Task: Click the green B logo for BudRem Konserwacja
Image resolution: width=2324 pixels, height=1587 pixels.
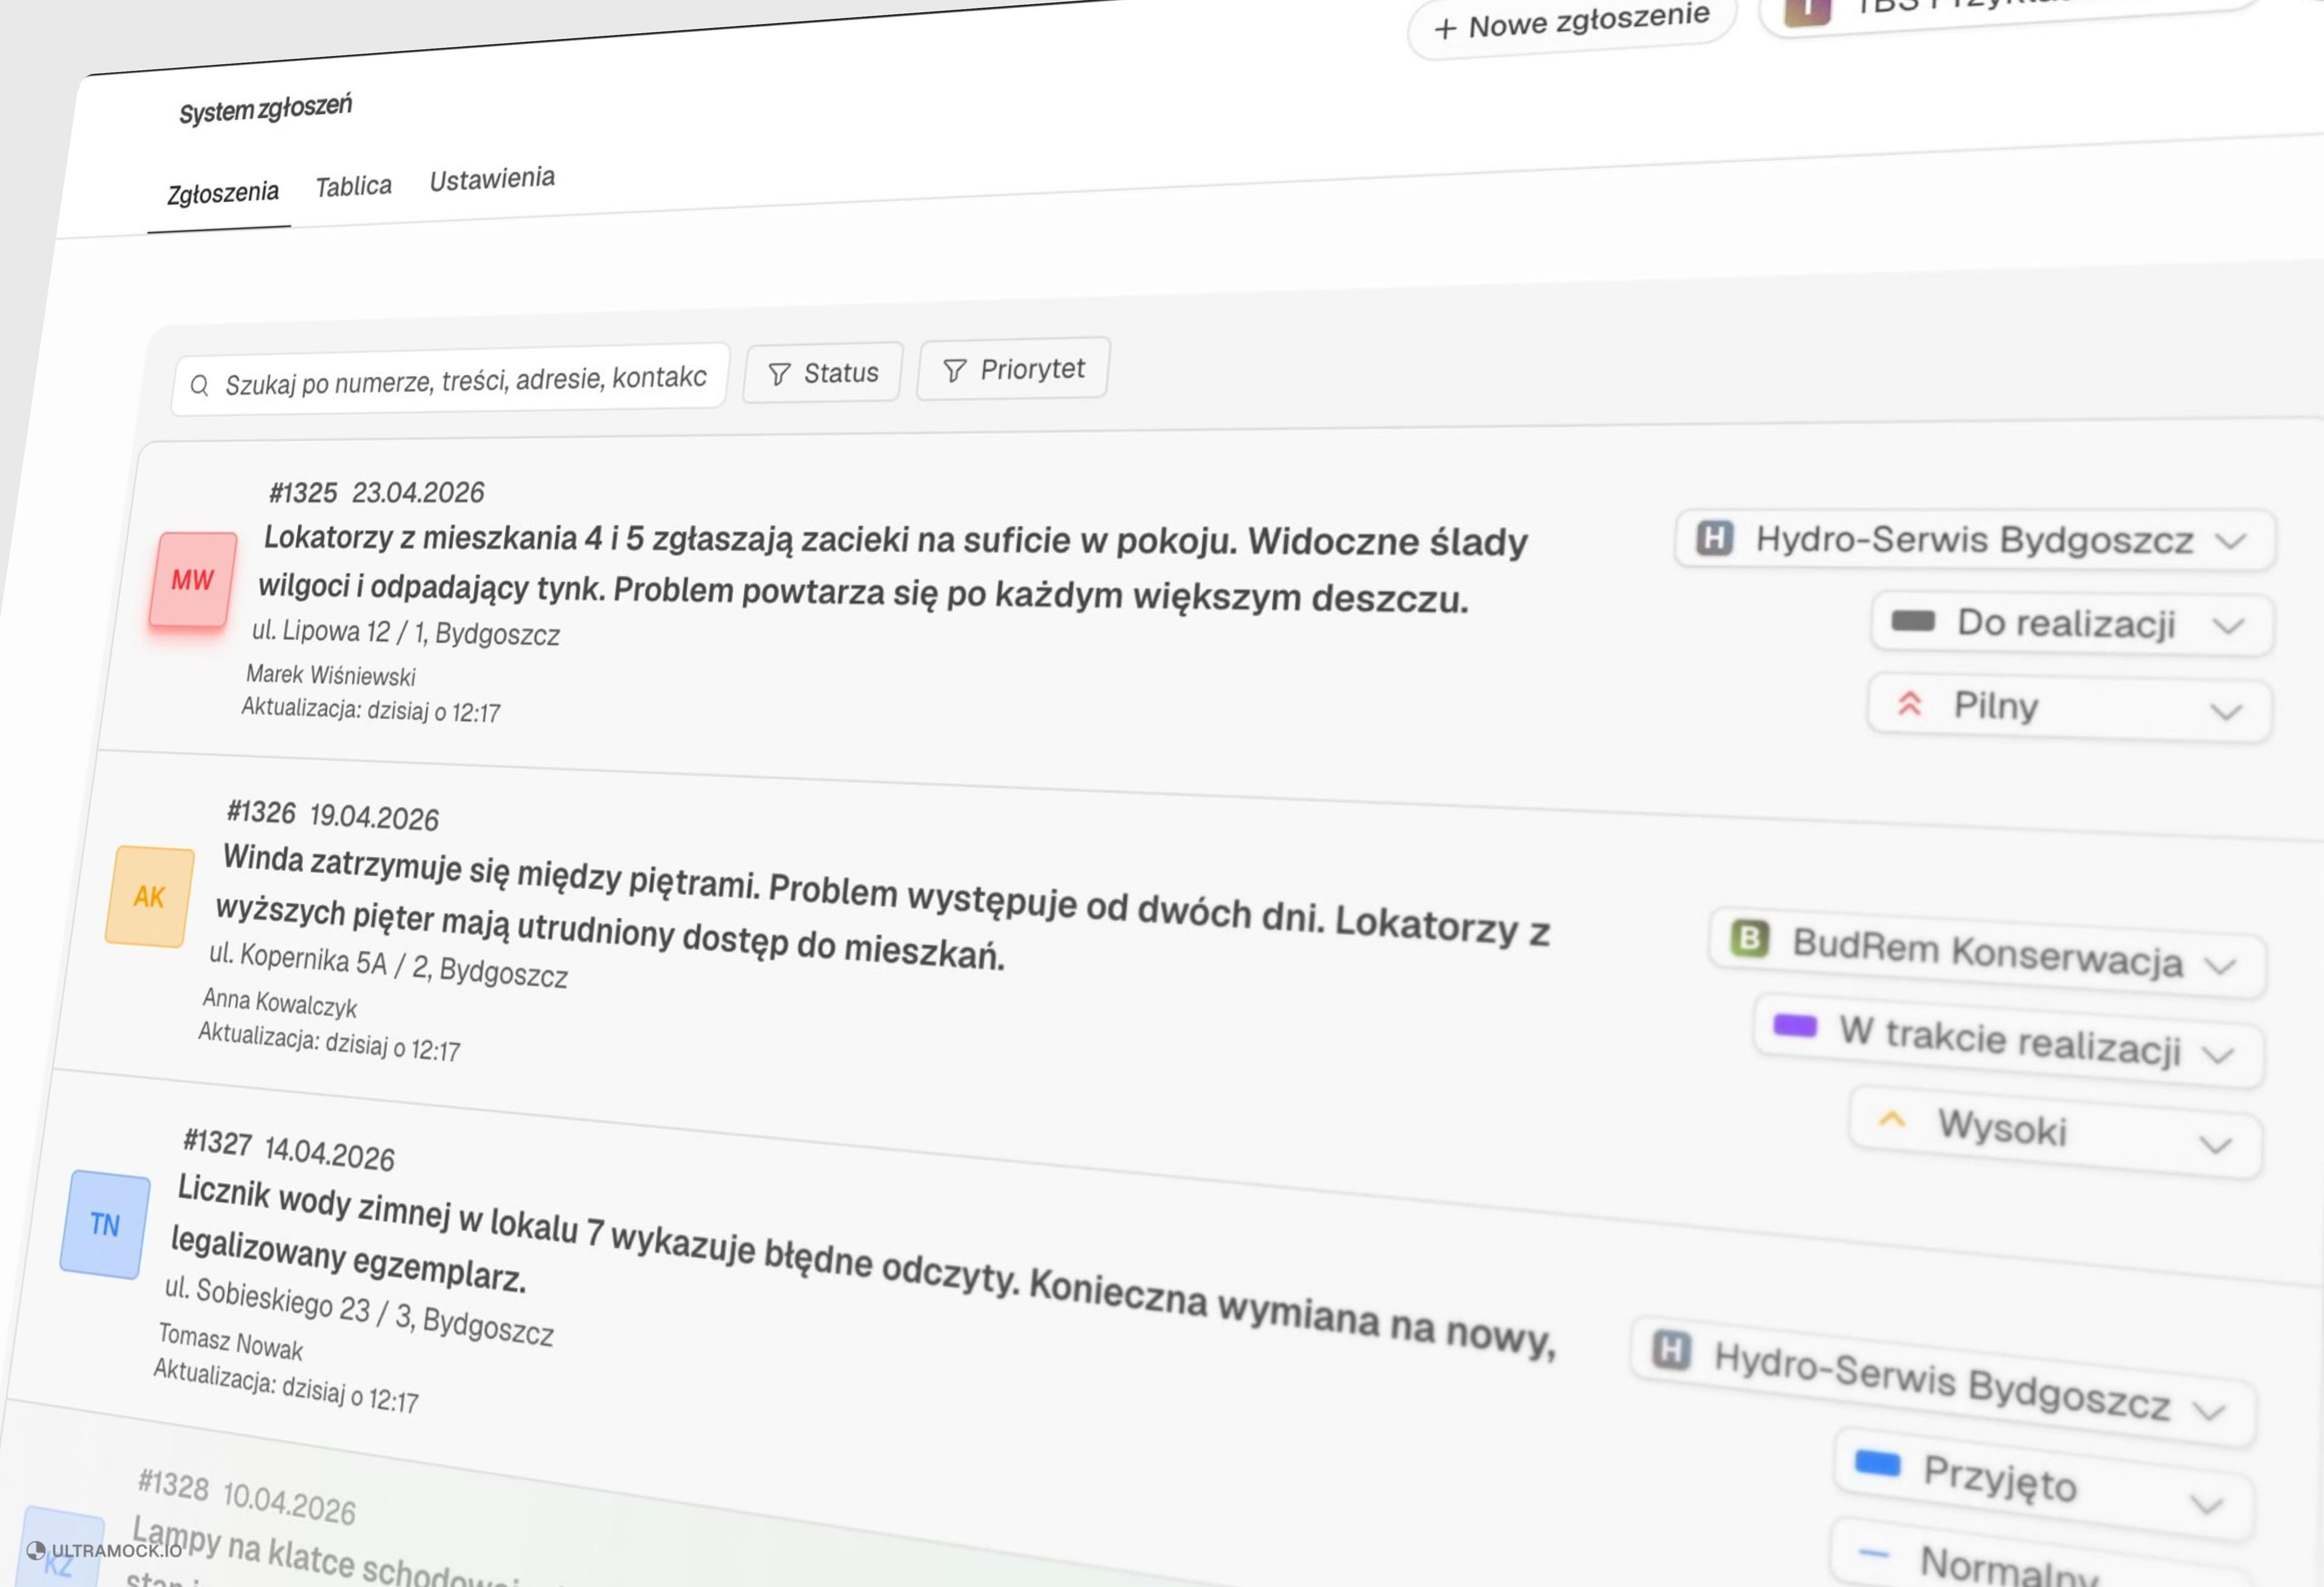Action: tap(1749, 938)
